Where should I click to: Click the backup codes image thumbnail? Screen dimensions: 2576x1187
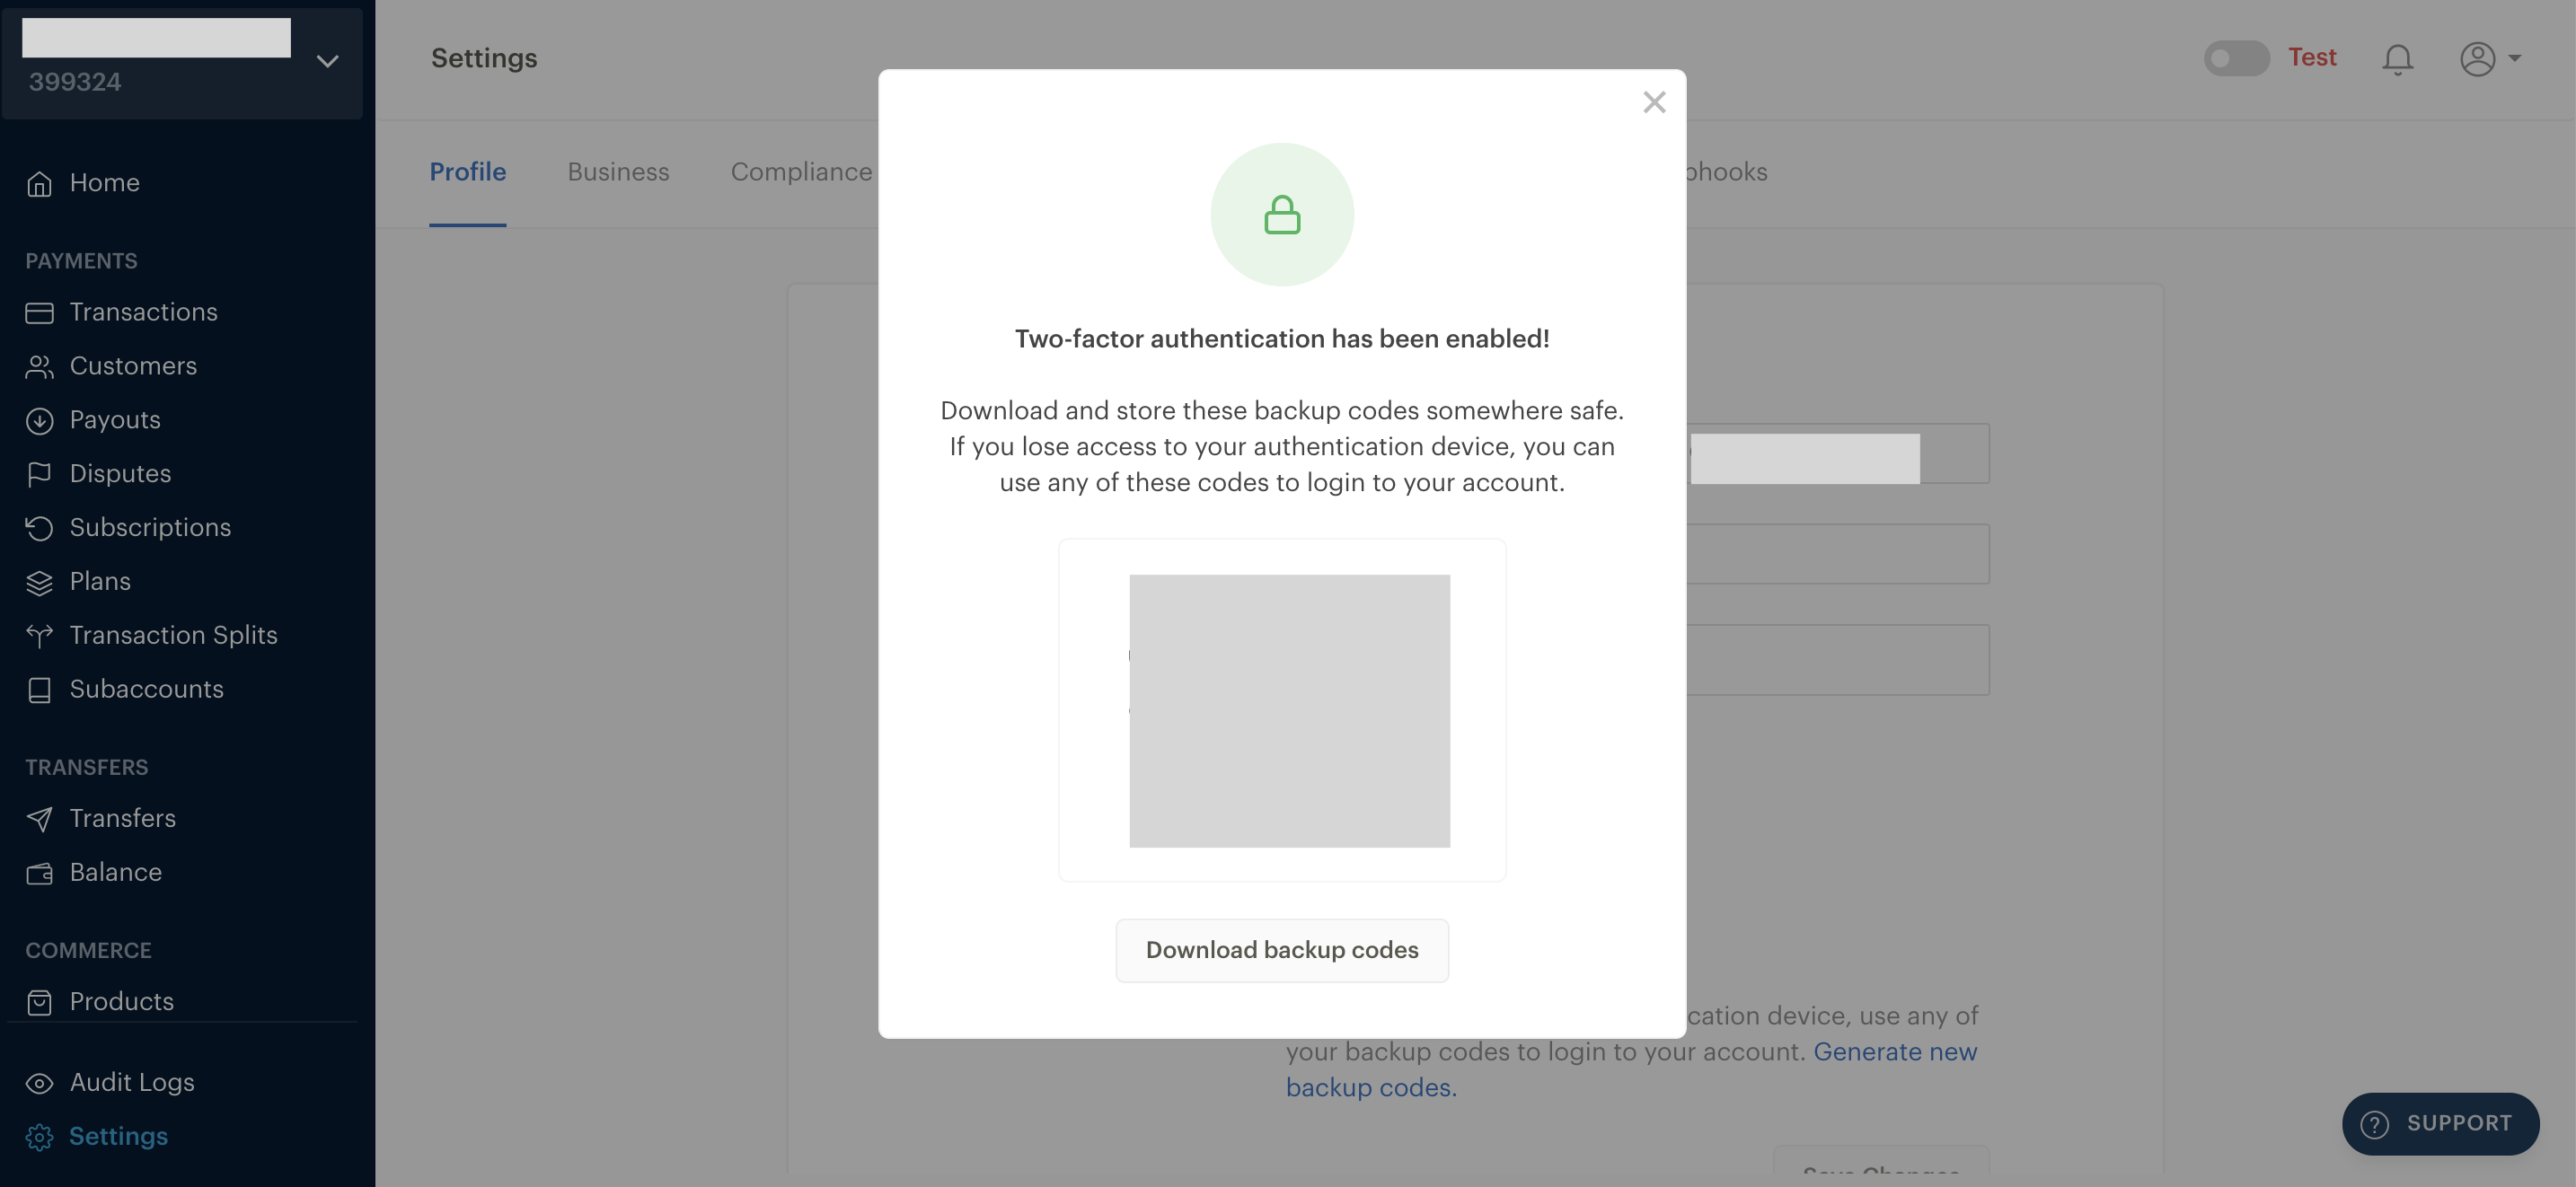(1288, 709)
